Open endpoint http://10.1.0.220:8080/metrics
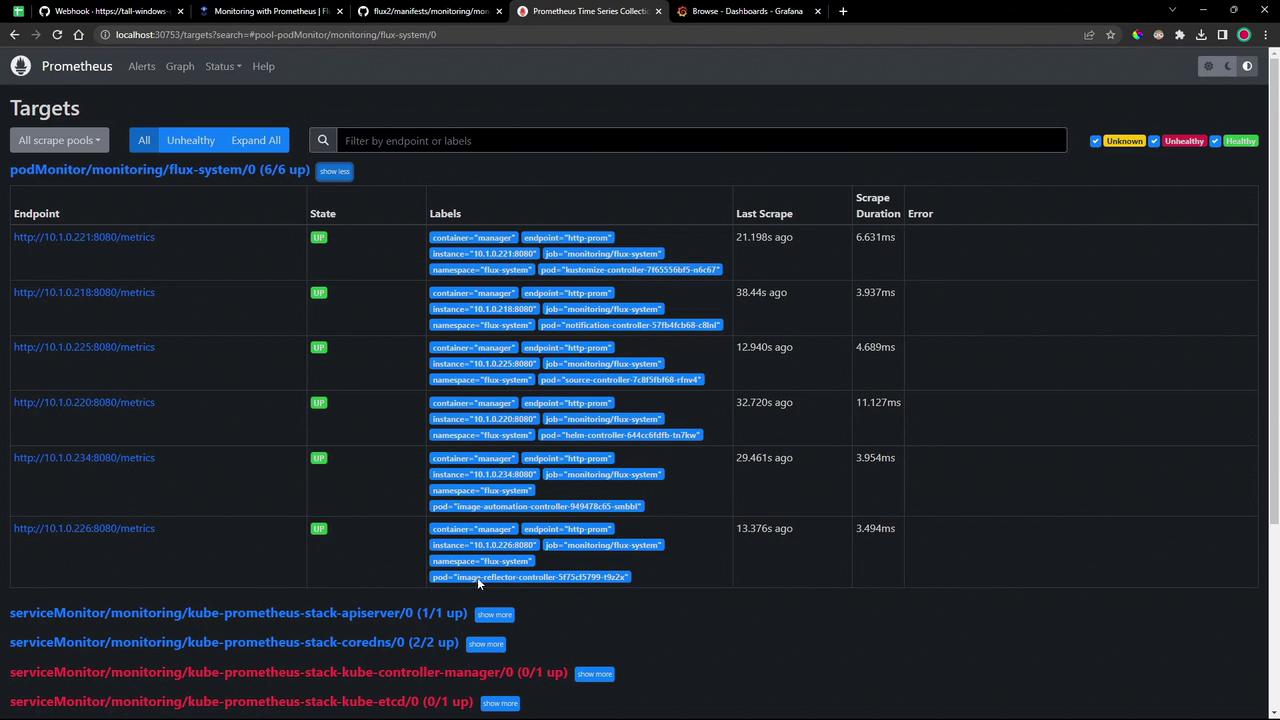 click(x=84, y=402)
